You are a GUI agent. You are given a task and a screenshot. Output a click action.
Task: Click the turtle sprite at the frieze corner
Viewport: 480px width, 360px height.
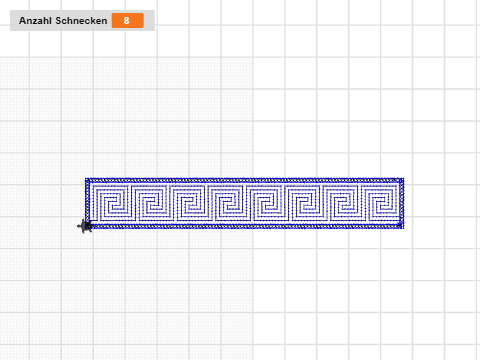click(85, 226)
